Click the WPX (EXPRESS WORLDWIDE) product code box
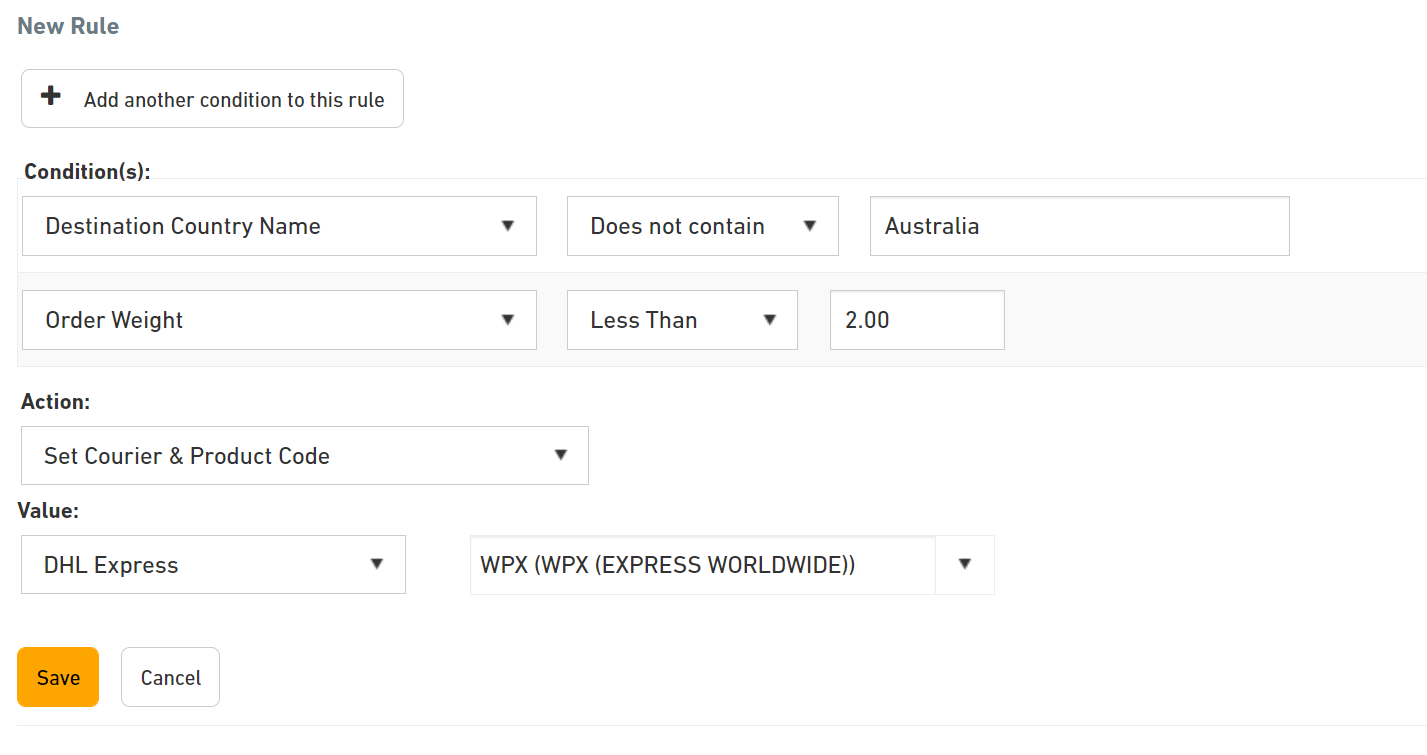Viewport: 1427px width, 755px height. pos(702,565)
